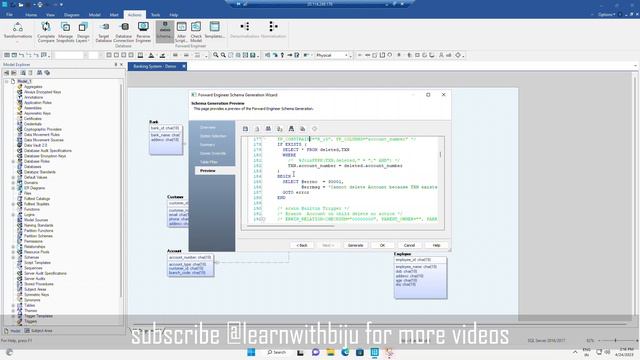Open Database Connection in the ribbon

[124, 32]
